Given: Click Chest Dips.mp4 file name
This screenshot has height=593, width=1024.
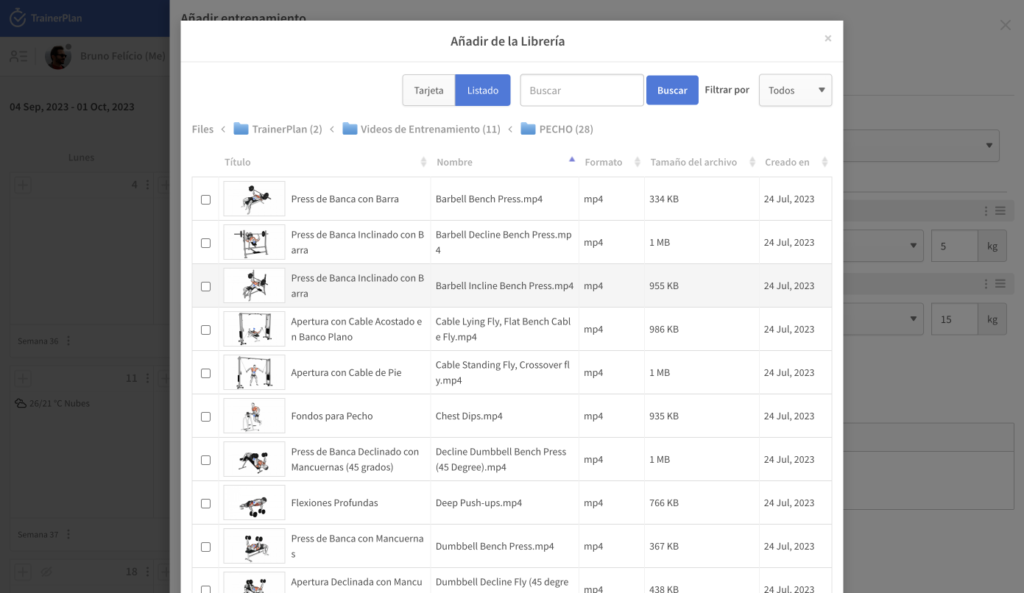Looking at the screenshot, I should (x=469, y=416).
